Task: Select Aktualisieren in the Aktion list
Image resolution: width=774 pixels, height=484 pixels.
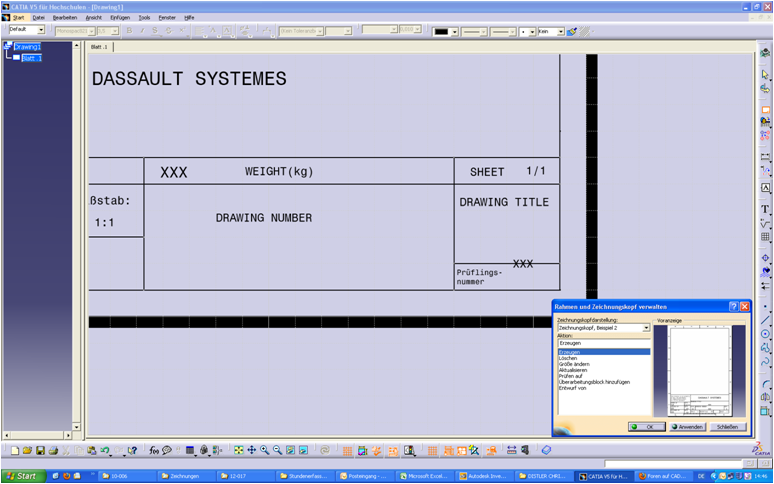Action: [573, 370]
